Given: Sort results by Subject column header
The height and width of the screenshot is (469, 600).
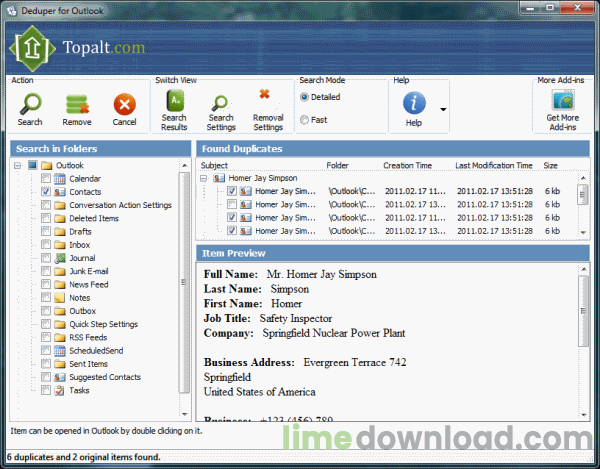Looking at the screenshot, I should (215, 165).
